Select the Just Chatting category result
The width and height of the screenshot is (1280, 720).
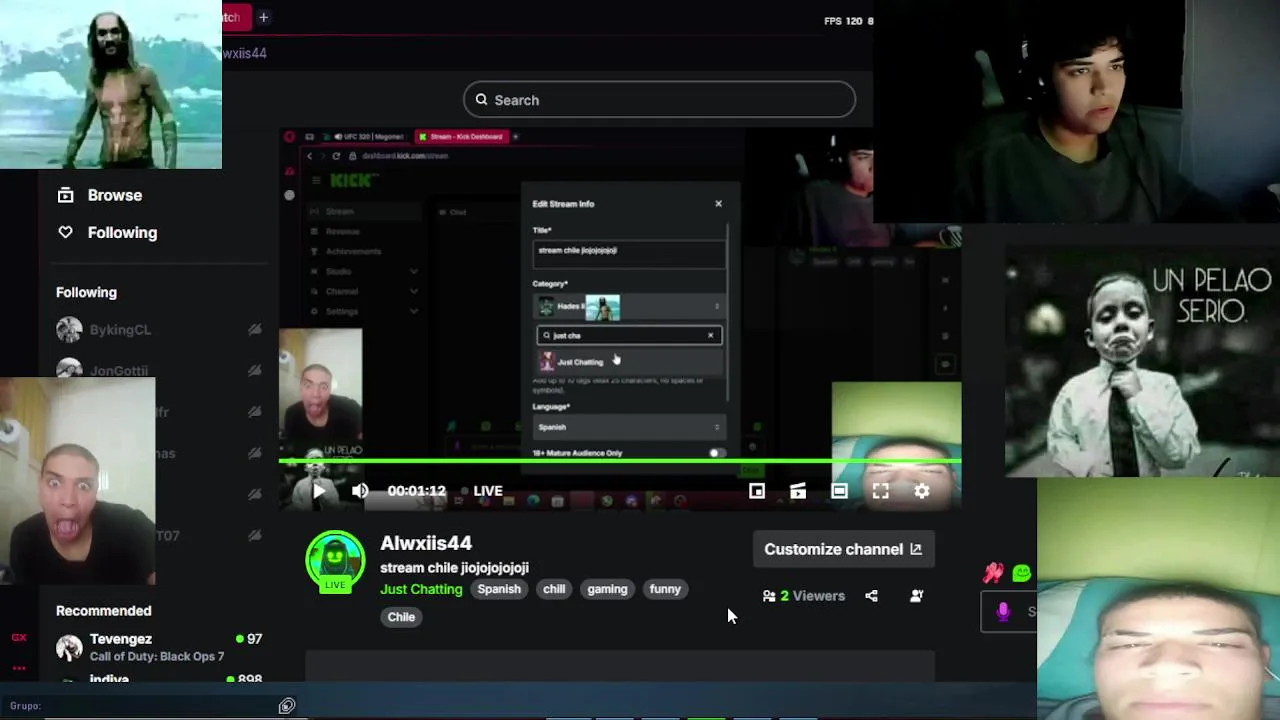[629, 362]
